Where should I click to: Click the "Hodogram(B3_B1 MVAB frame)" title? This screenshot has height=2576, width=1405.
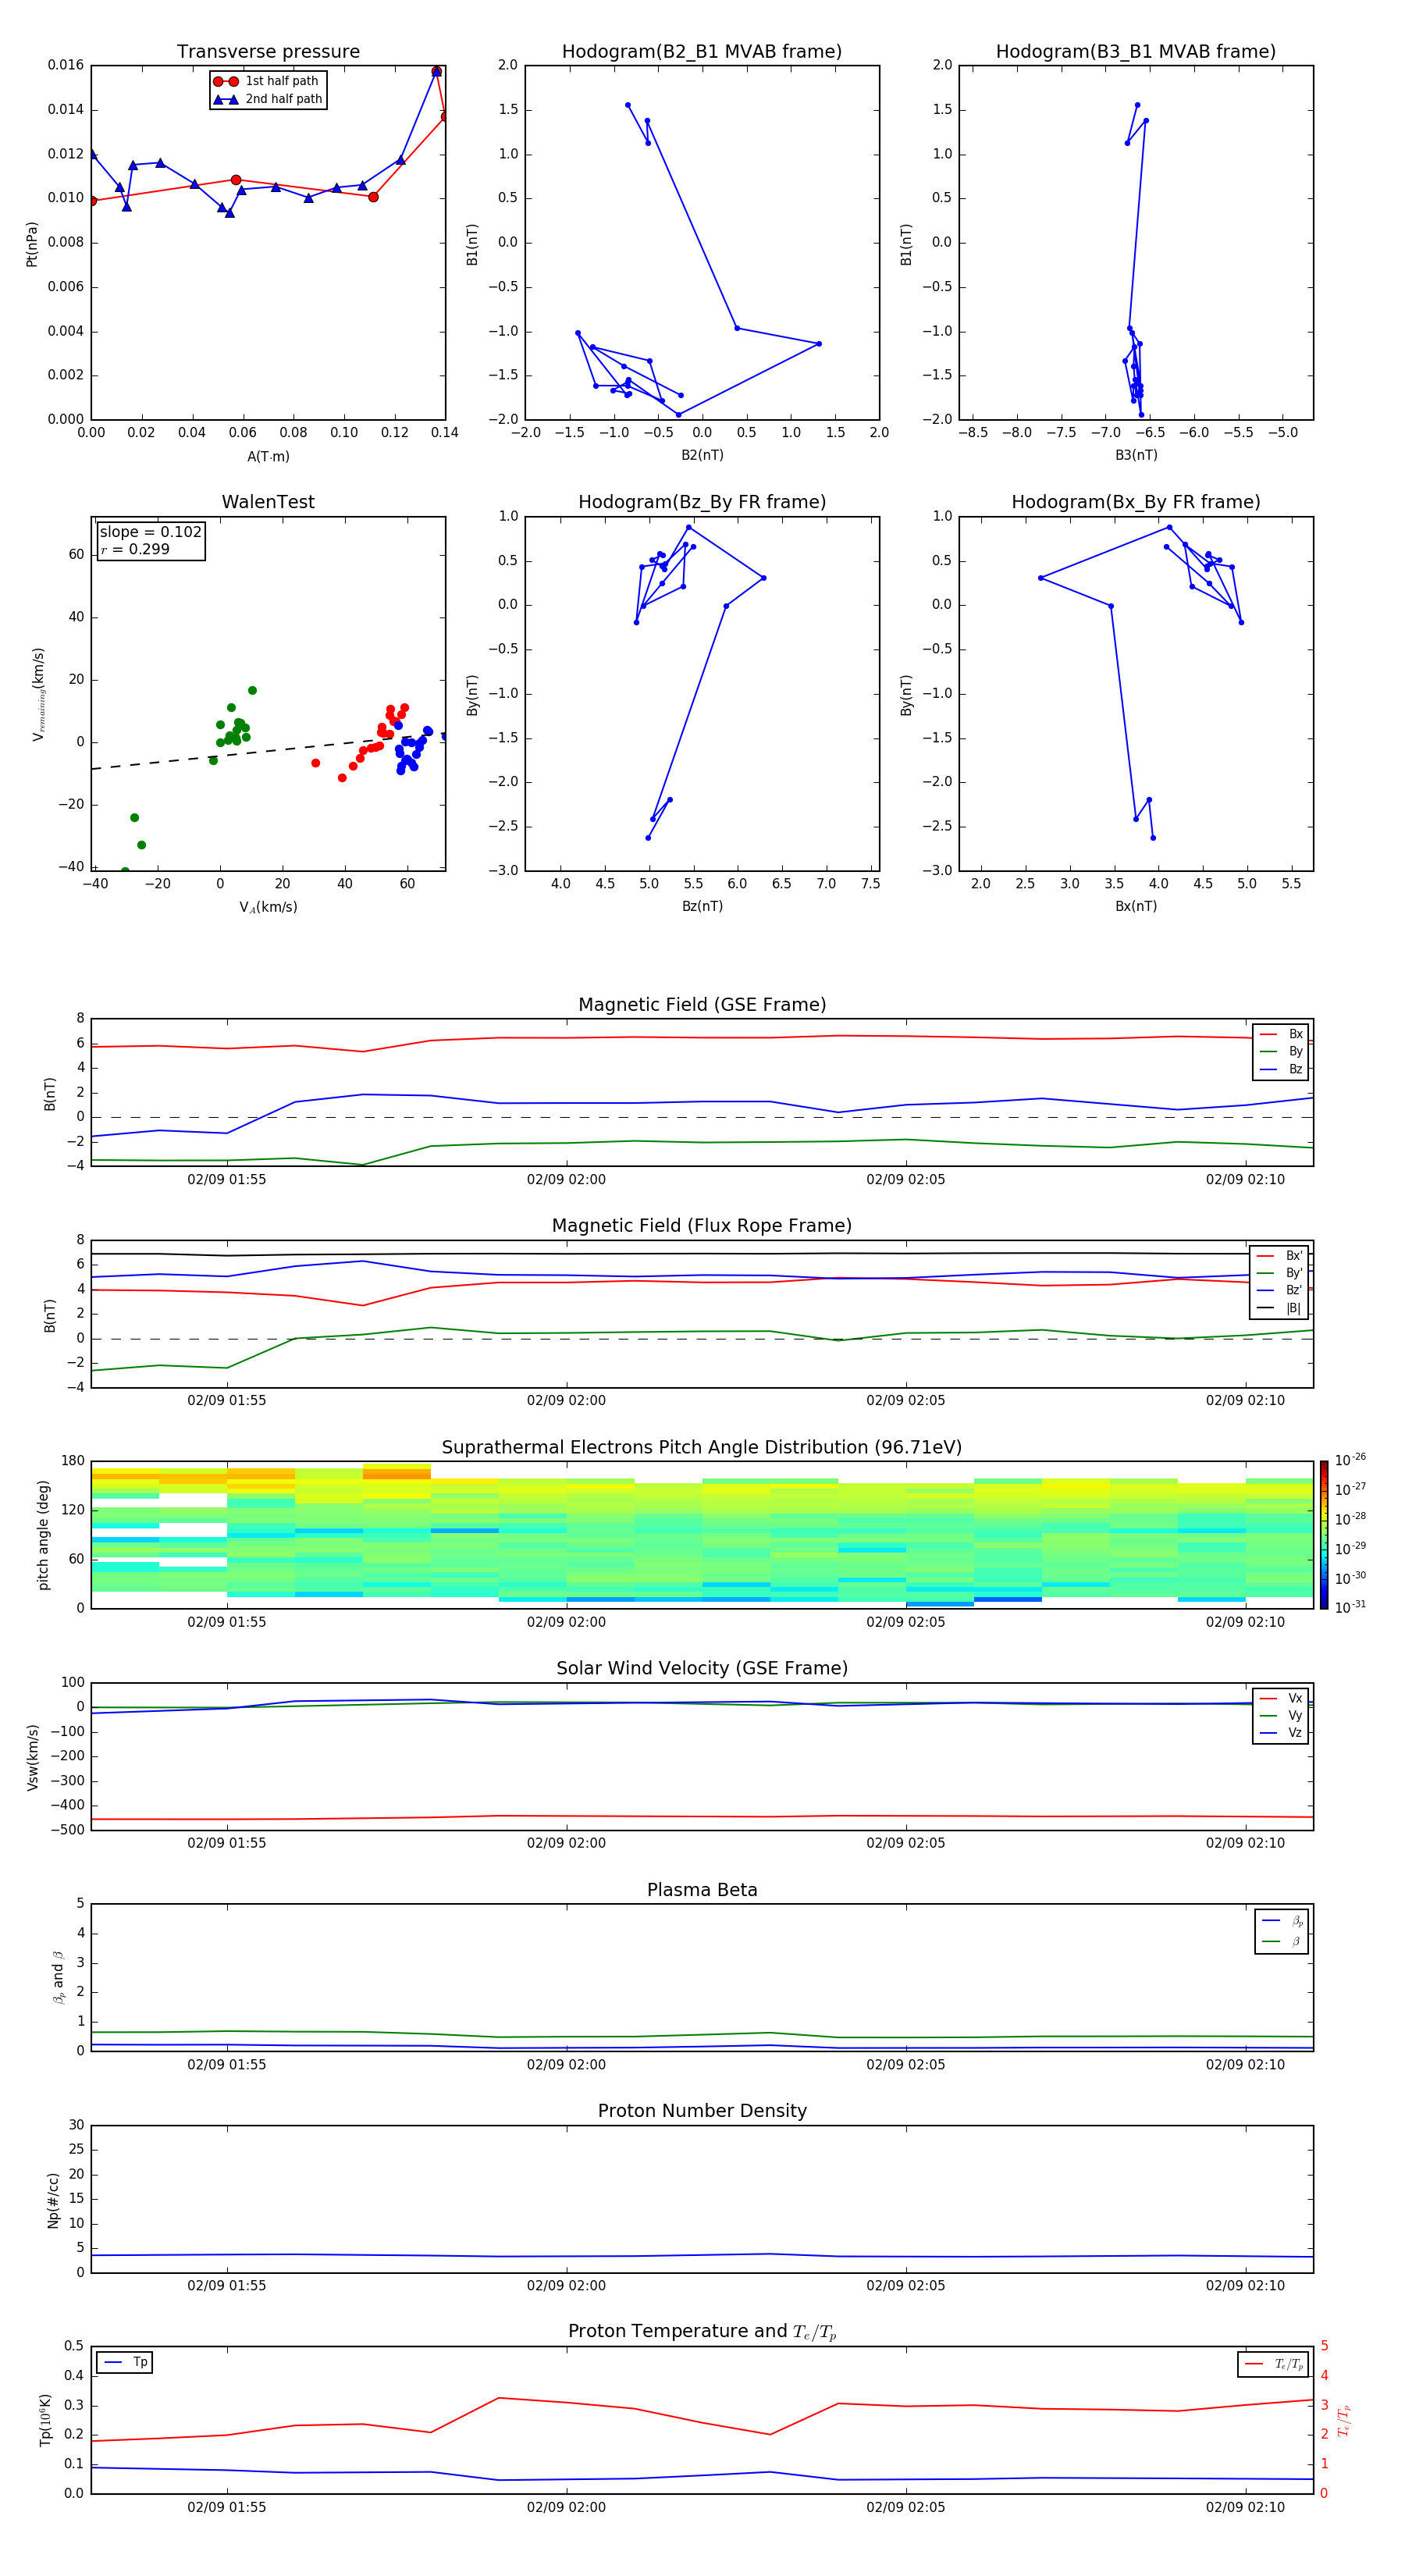pos(1136,52)
